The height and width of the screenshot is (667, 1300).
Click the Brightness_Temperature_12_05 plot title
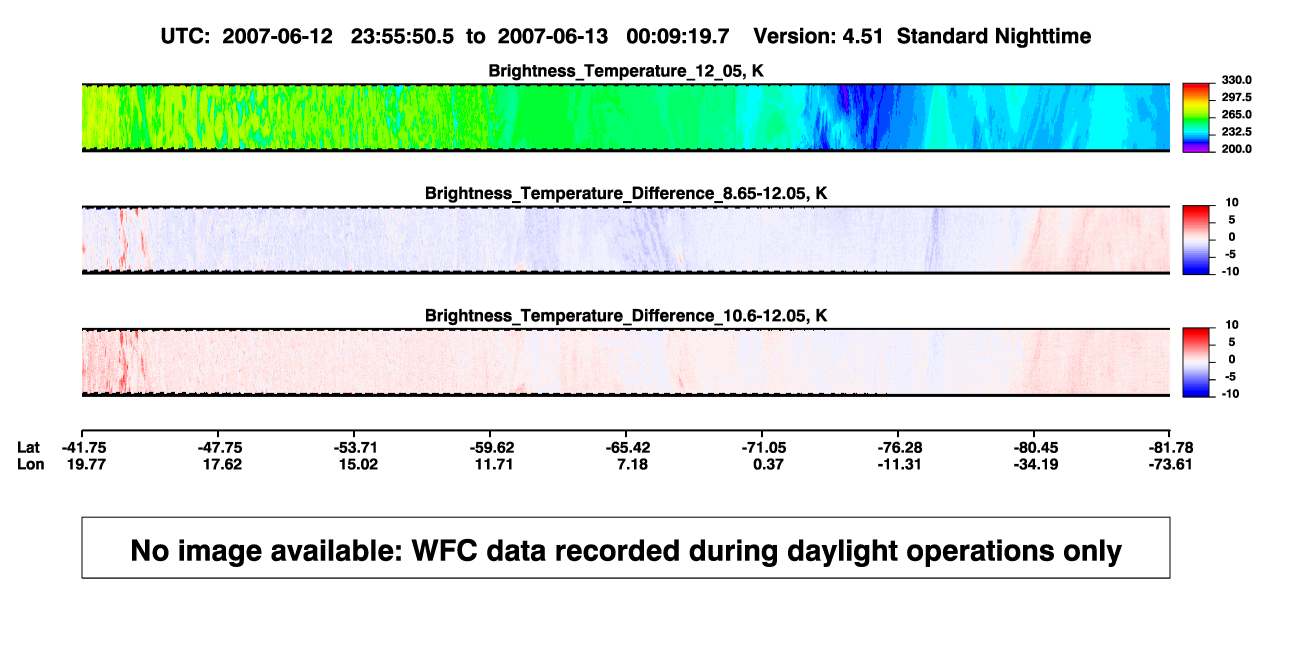click(x=626, y=71)
